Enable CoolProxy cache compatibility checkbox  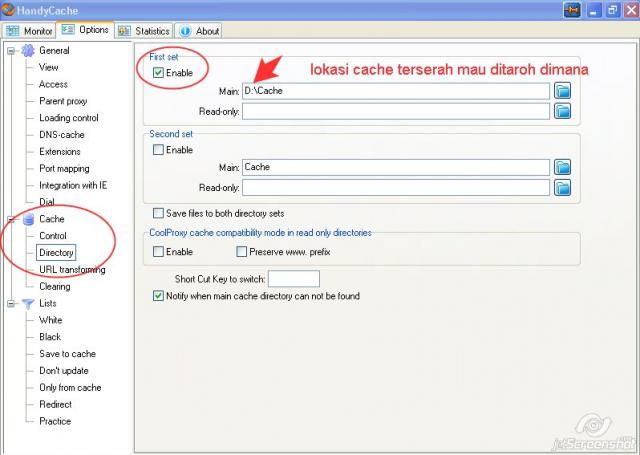pos(158,251)
